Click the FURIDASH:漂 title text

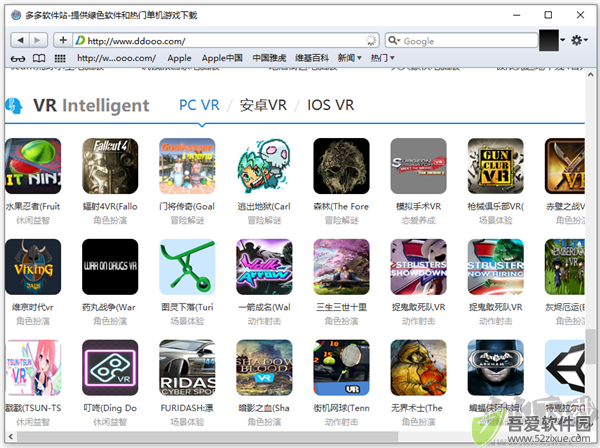187,408
